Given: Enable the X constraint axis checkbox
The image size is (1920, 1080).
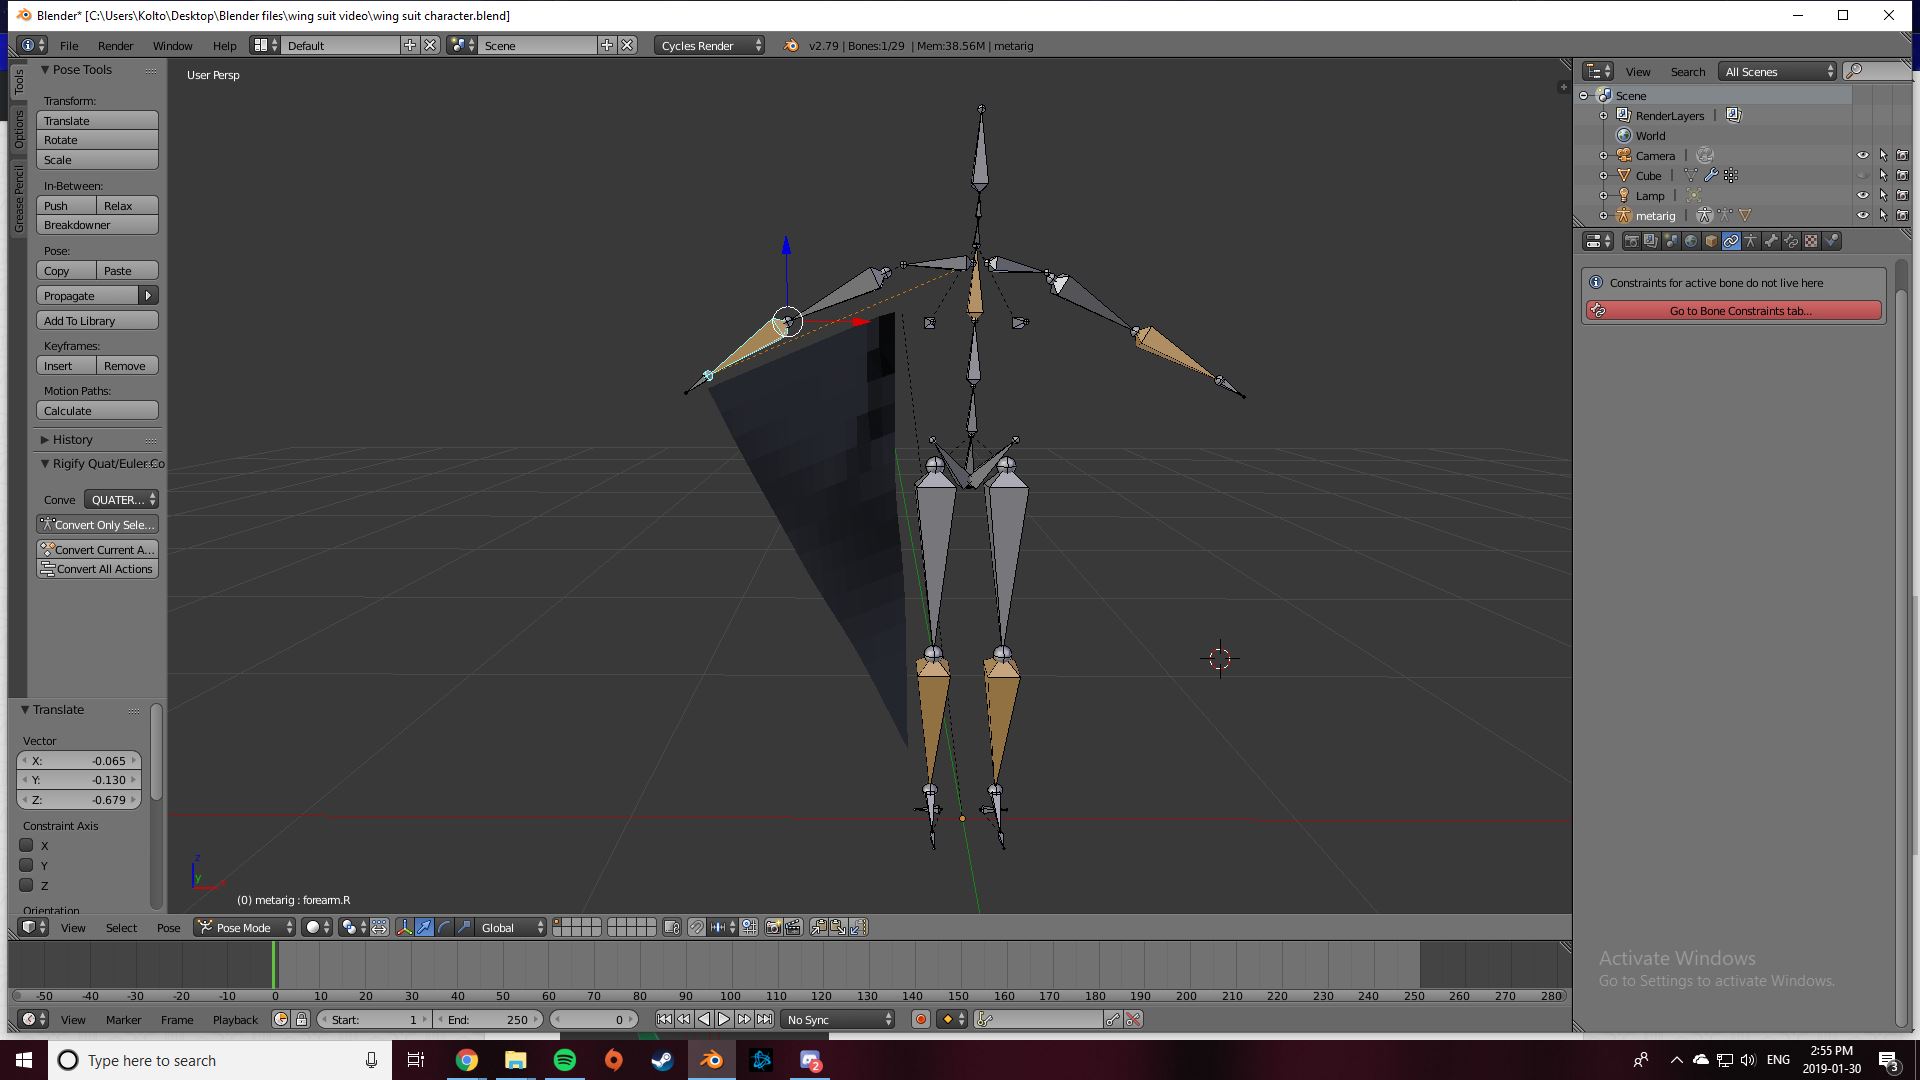Looking at the screenshot, I should point(26,845).
